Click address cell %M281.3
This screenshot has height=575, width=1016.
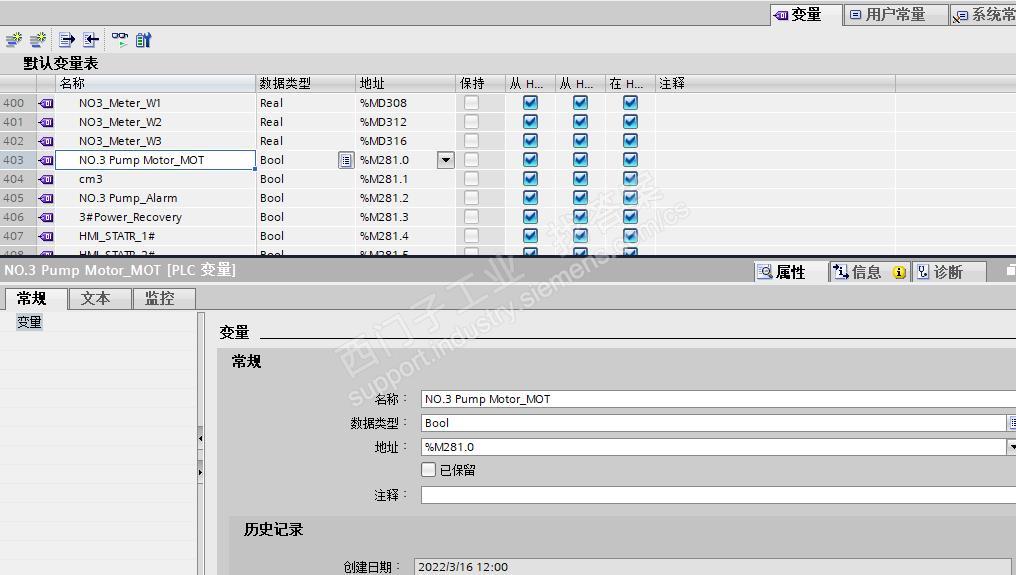tap(405, 217)
